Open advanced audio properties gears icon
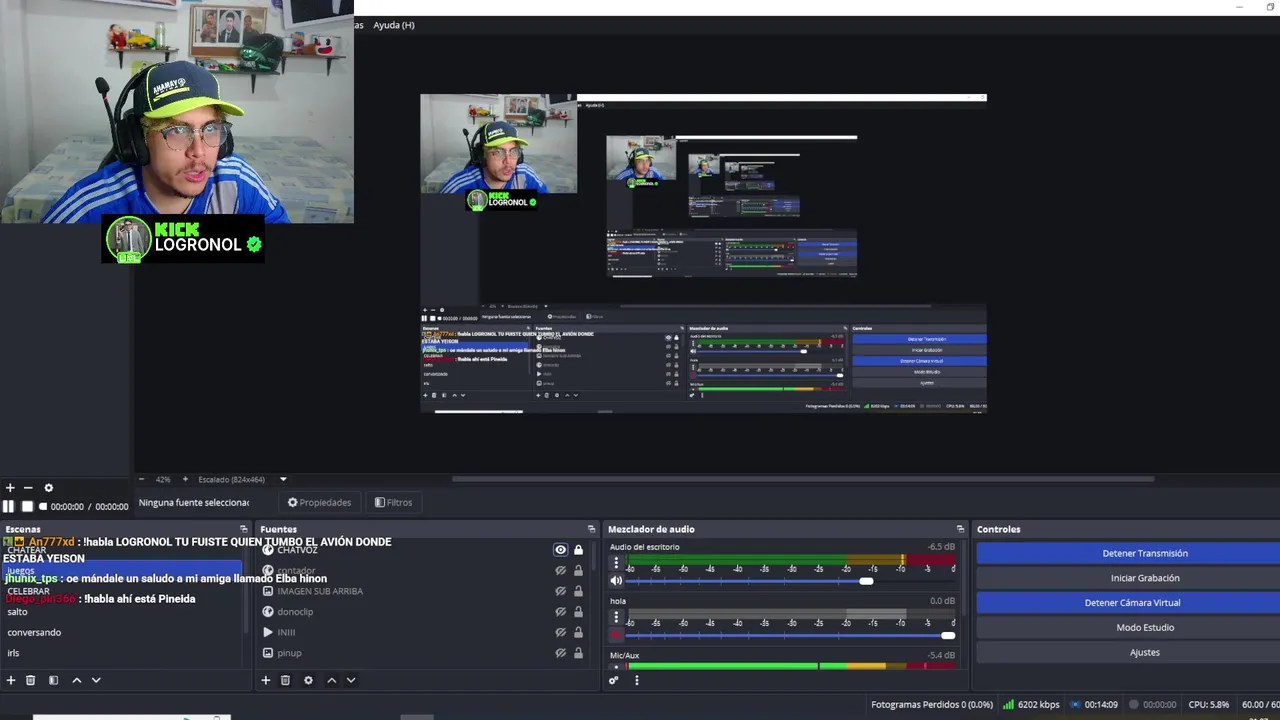 coord(614,680)
